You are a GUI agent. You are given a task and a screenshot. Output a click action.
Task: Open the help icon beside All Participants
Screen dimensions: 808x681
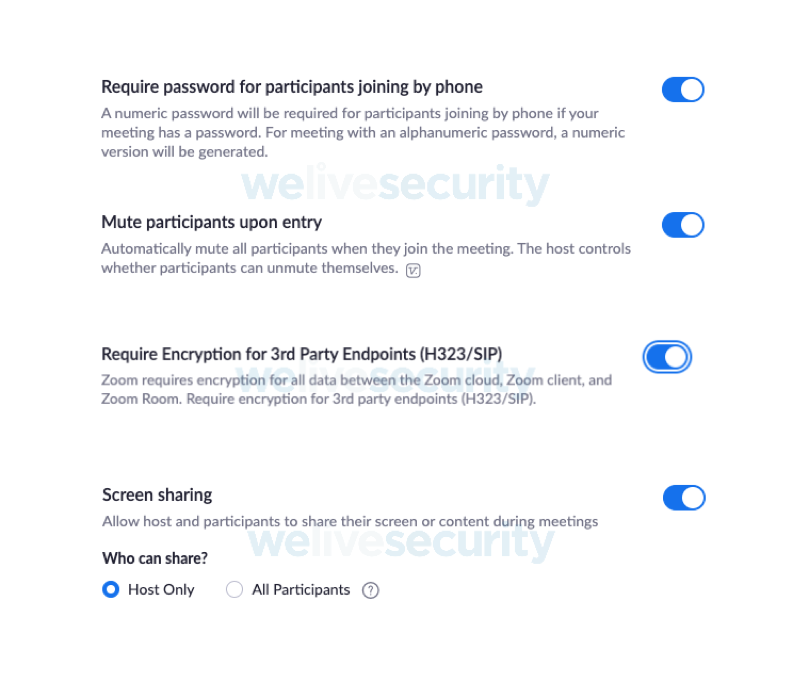pos(371,590)
